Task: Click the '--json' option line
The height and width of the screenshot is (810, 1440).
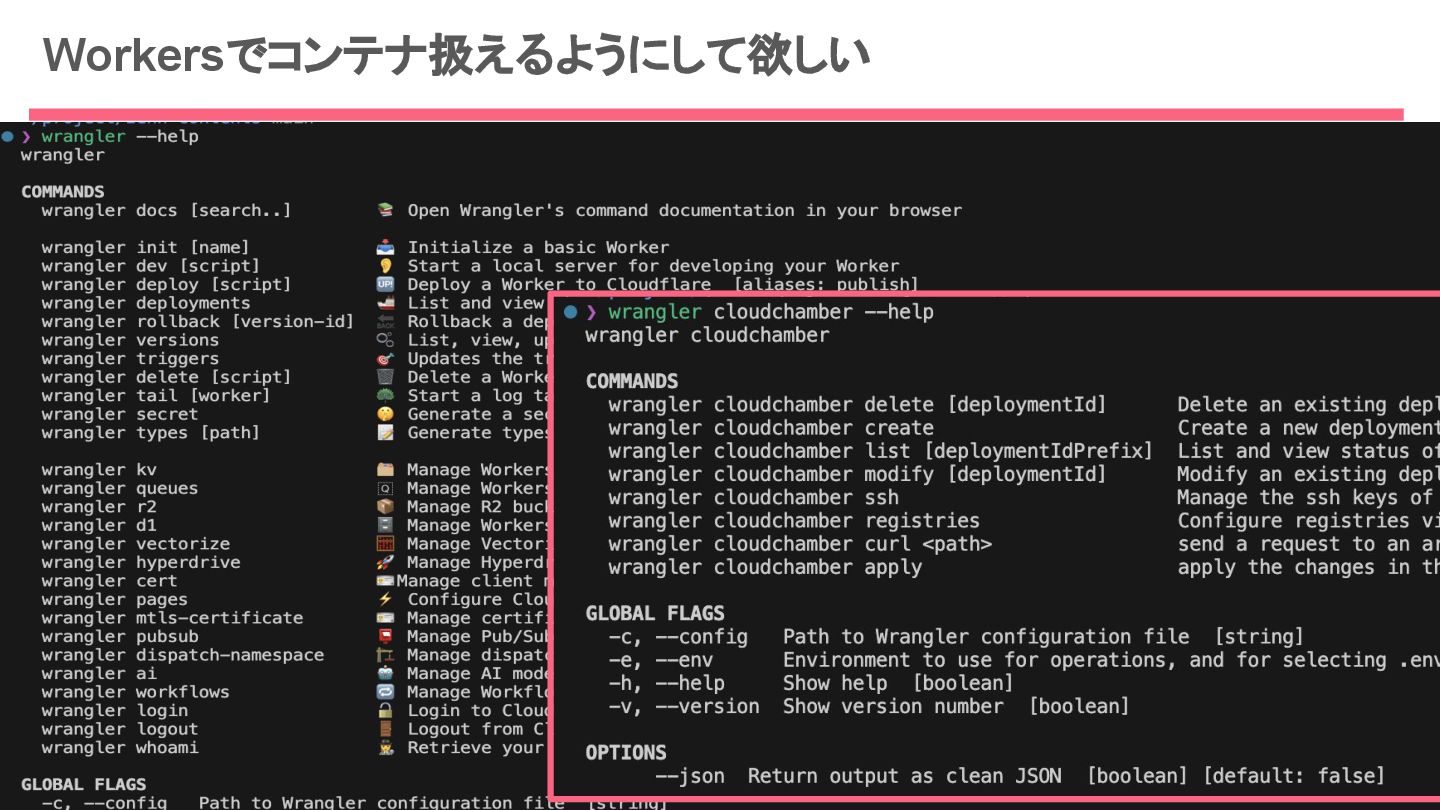Action: point(1020,776)
